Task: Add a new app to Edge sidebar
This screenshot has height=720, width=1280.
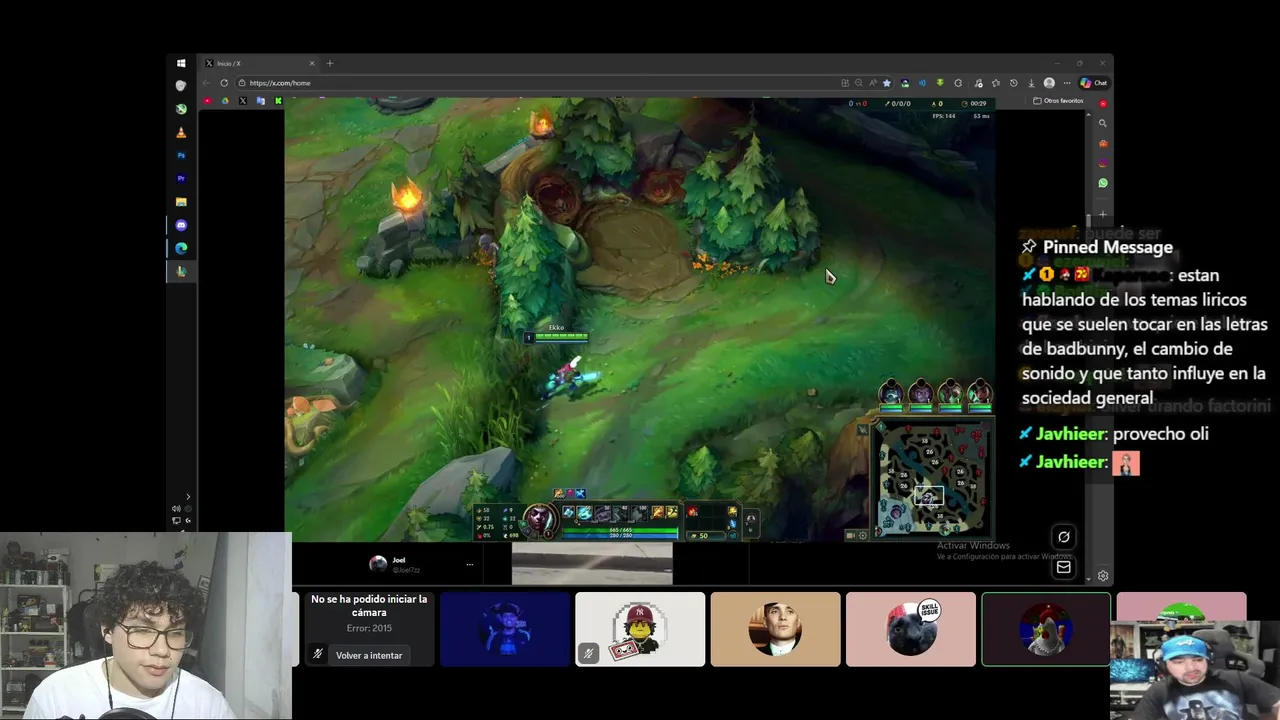Action: pos(1103,214)
